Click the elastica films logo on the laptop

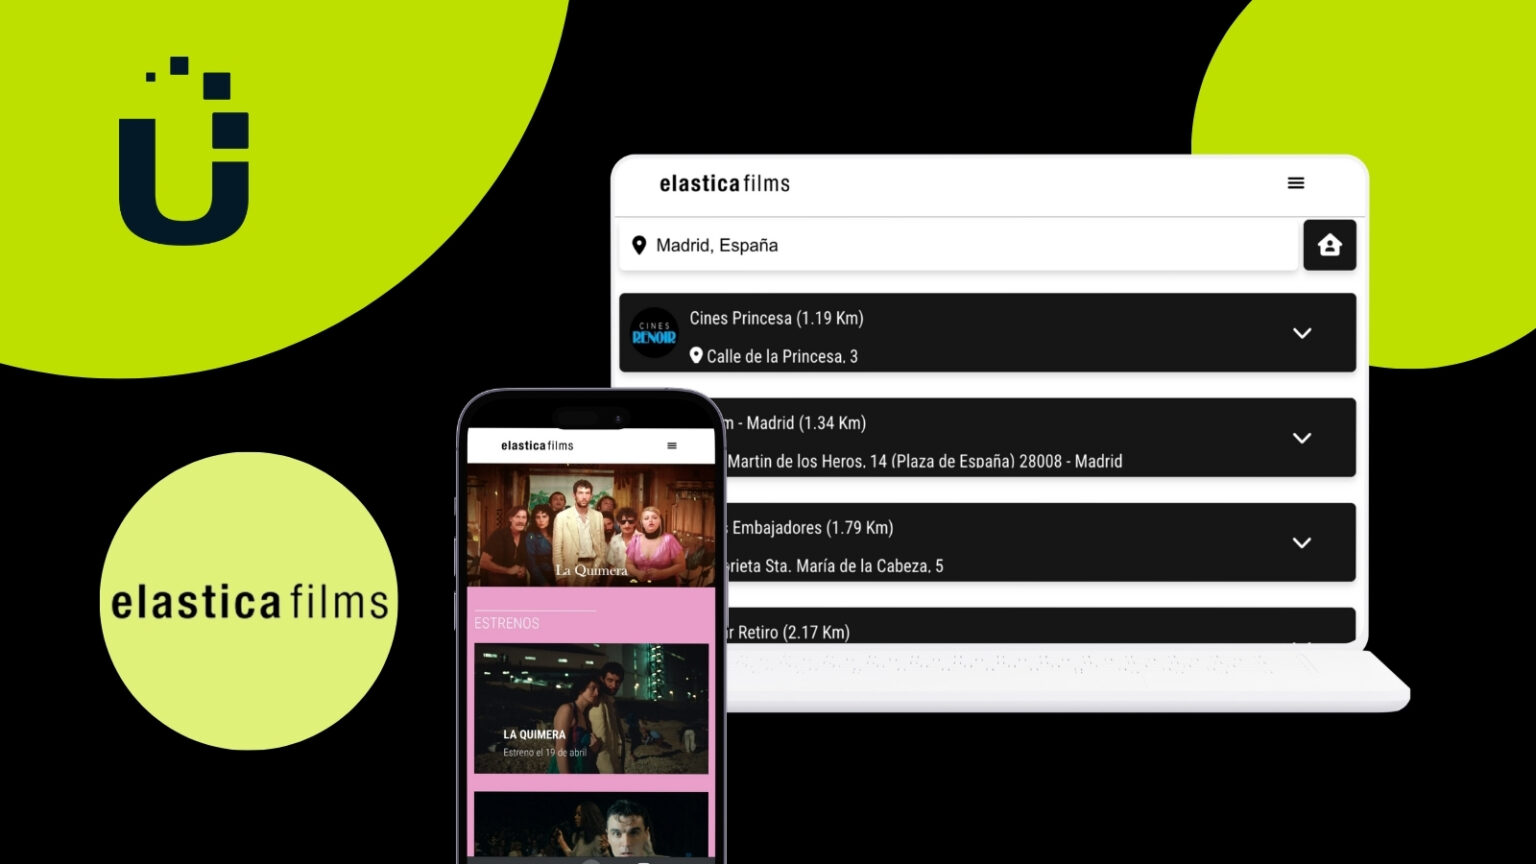pos(724,183)
